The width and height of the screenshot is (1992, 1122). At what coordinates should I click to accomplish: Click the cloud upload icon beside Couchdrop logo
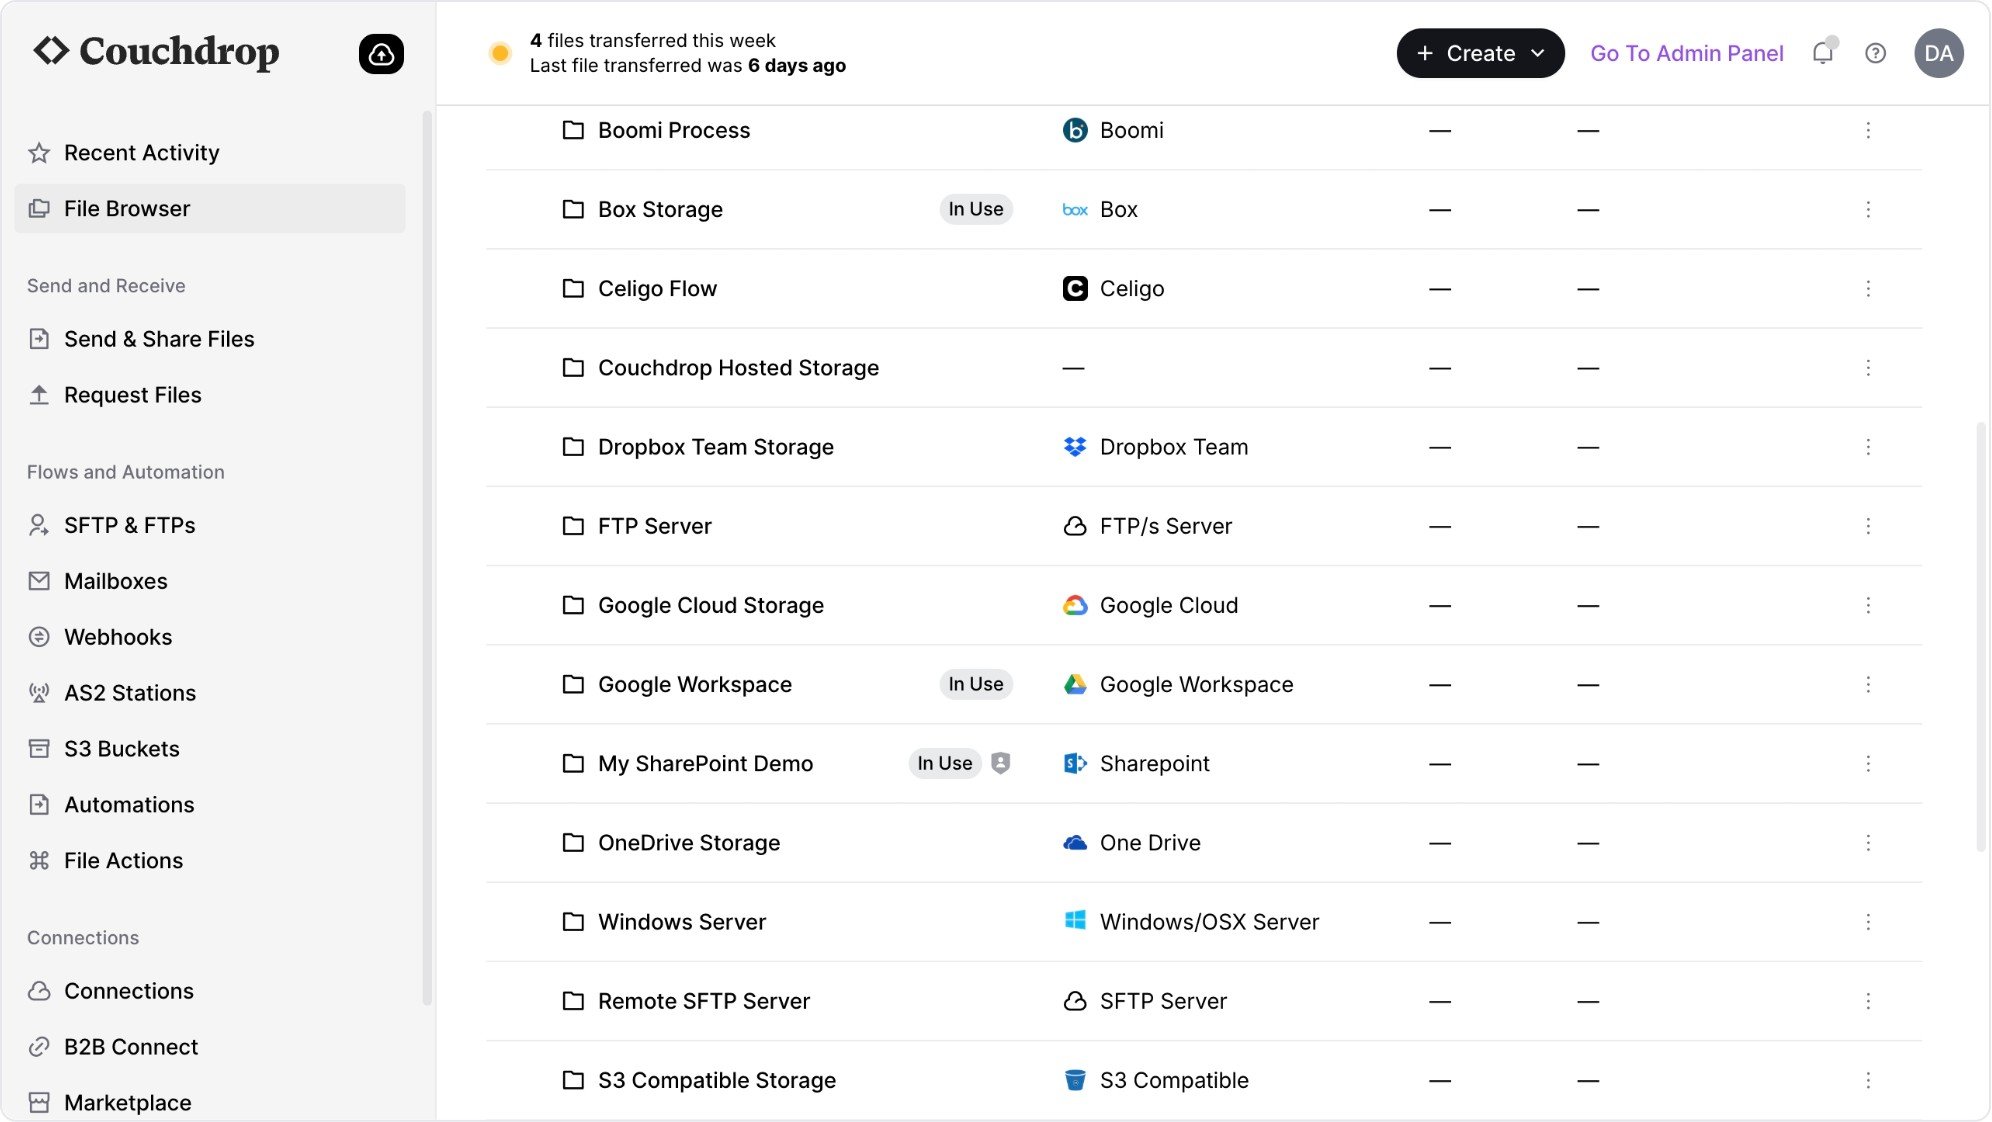click(381, 54)
